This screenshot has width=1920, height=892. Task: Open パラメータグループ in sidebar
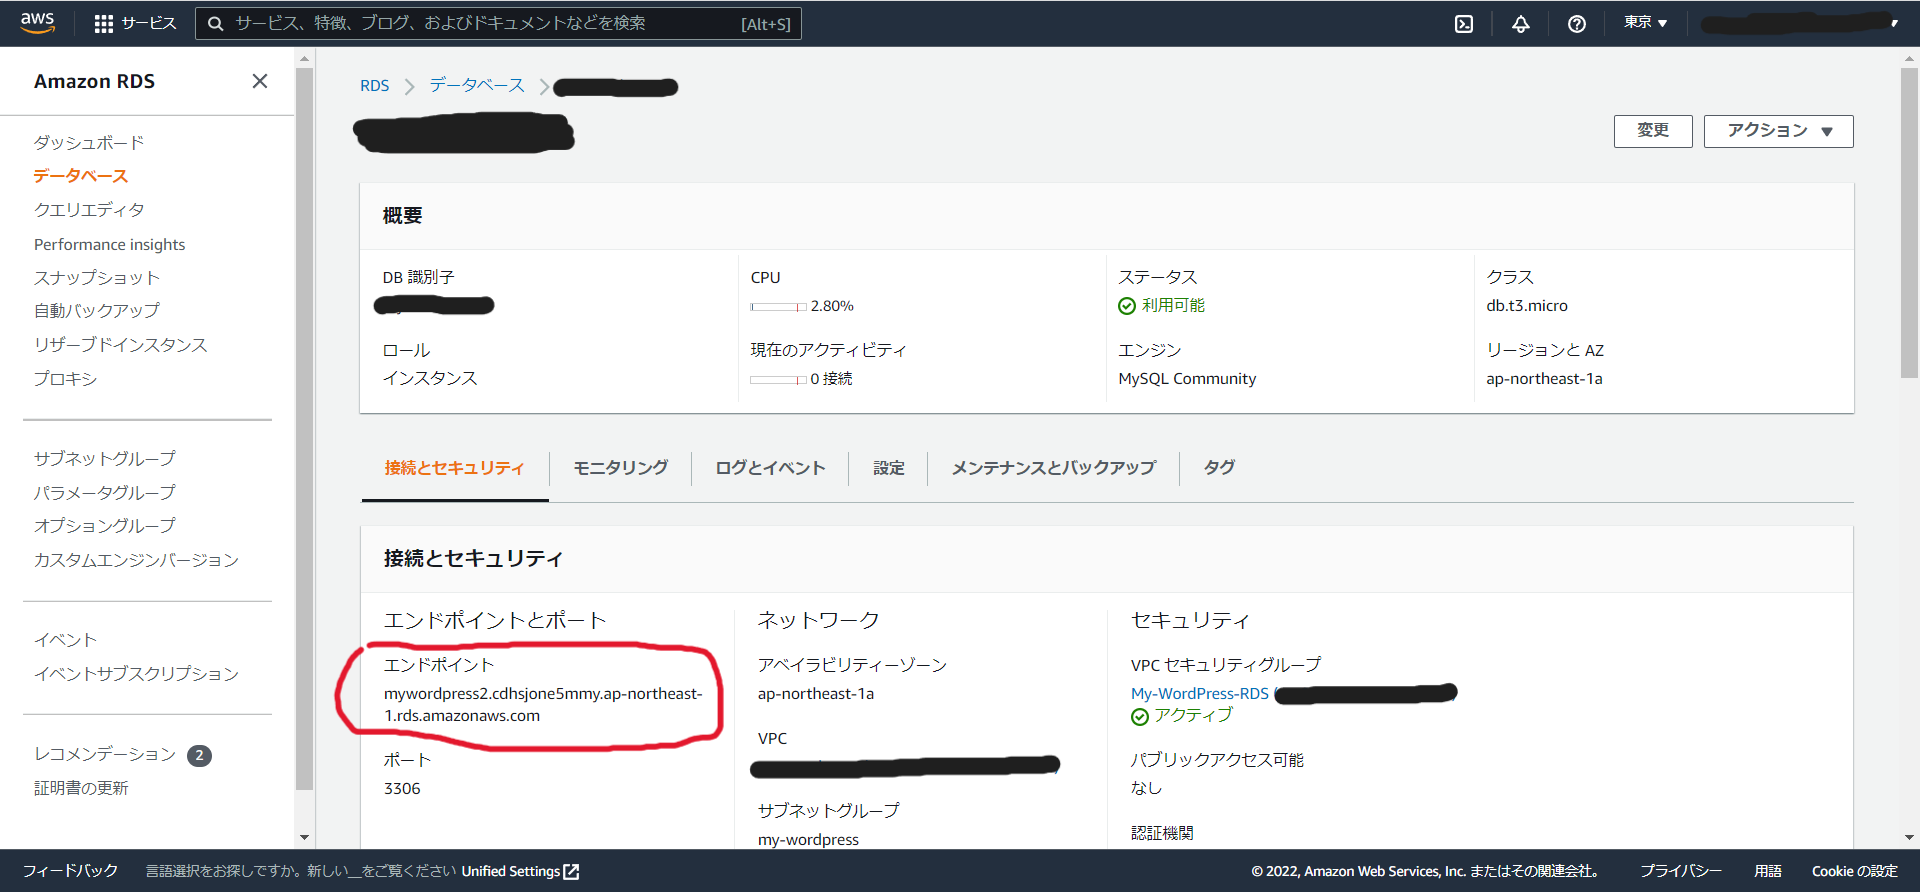(105, 493)
